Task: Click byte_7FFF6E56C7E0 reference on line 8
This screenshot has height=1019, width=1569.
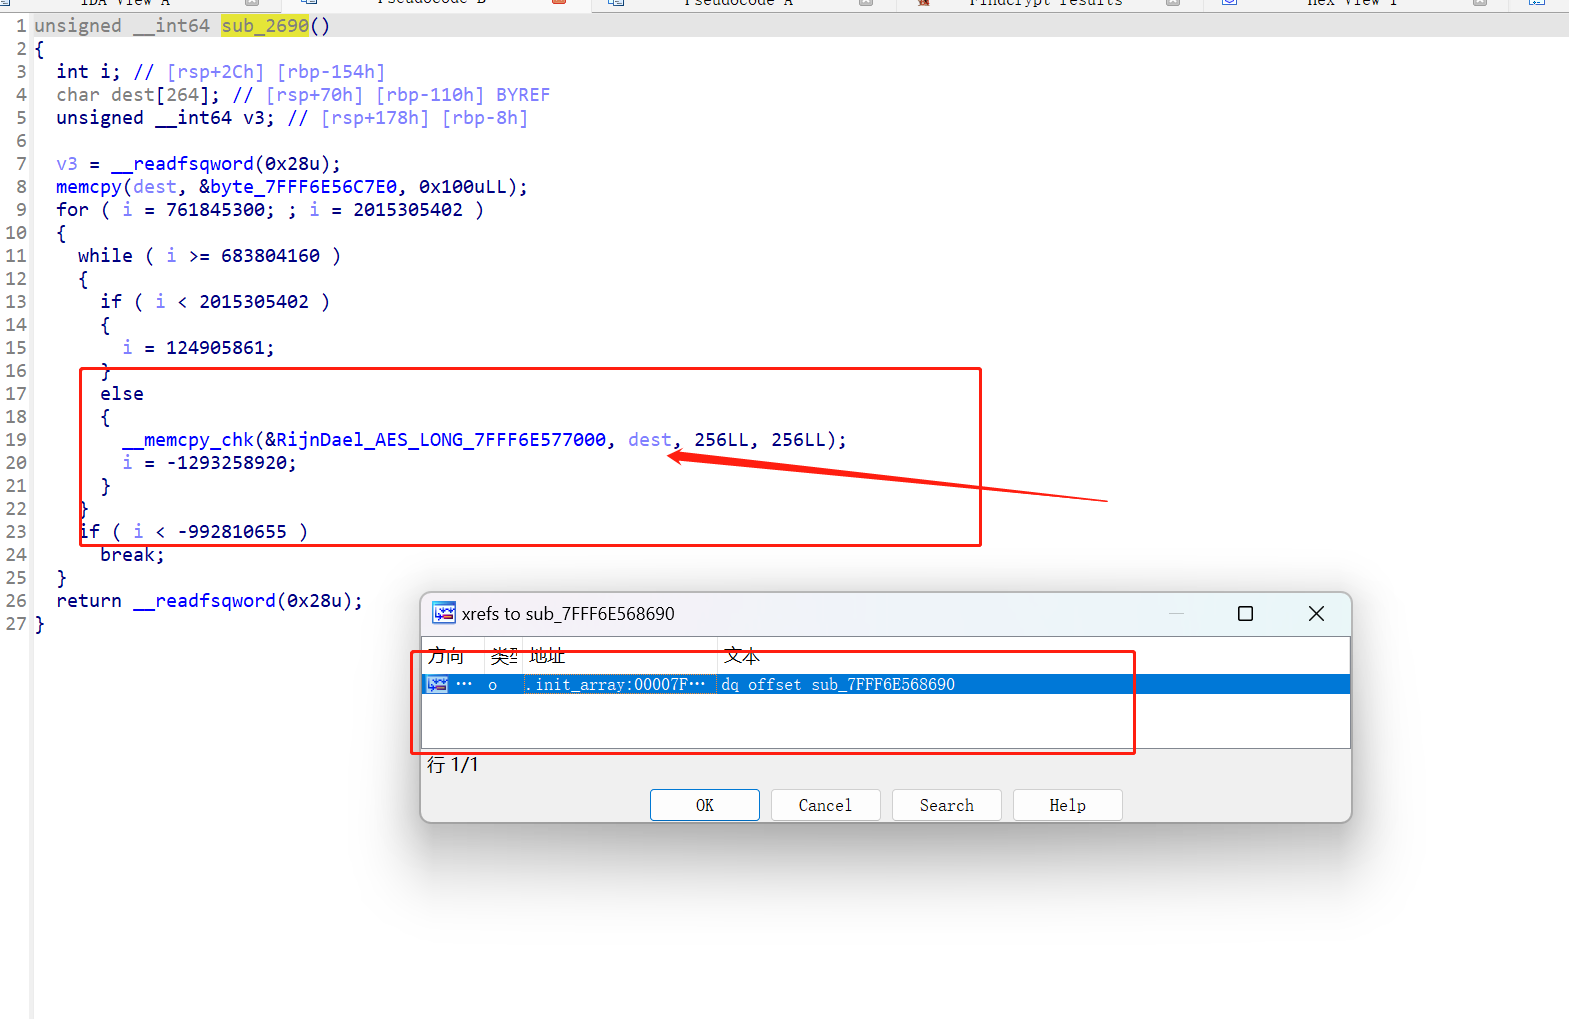Action: point(303,187)
